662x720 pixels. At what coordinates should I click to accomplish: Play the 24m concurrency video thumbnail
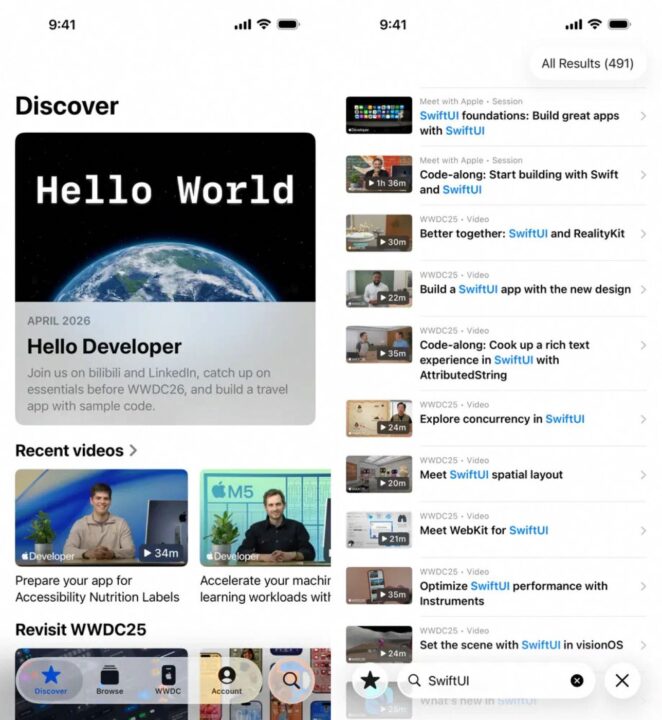click(379, 418)
